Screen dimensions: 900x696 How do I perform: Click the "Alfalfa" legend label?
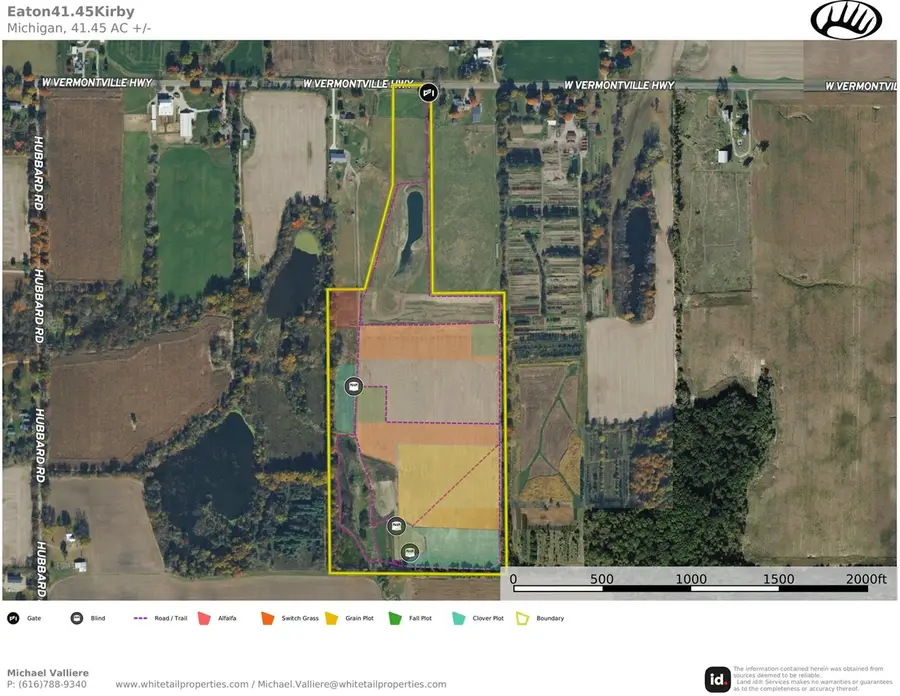click(227, 618)
